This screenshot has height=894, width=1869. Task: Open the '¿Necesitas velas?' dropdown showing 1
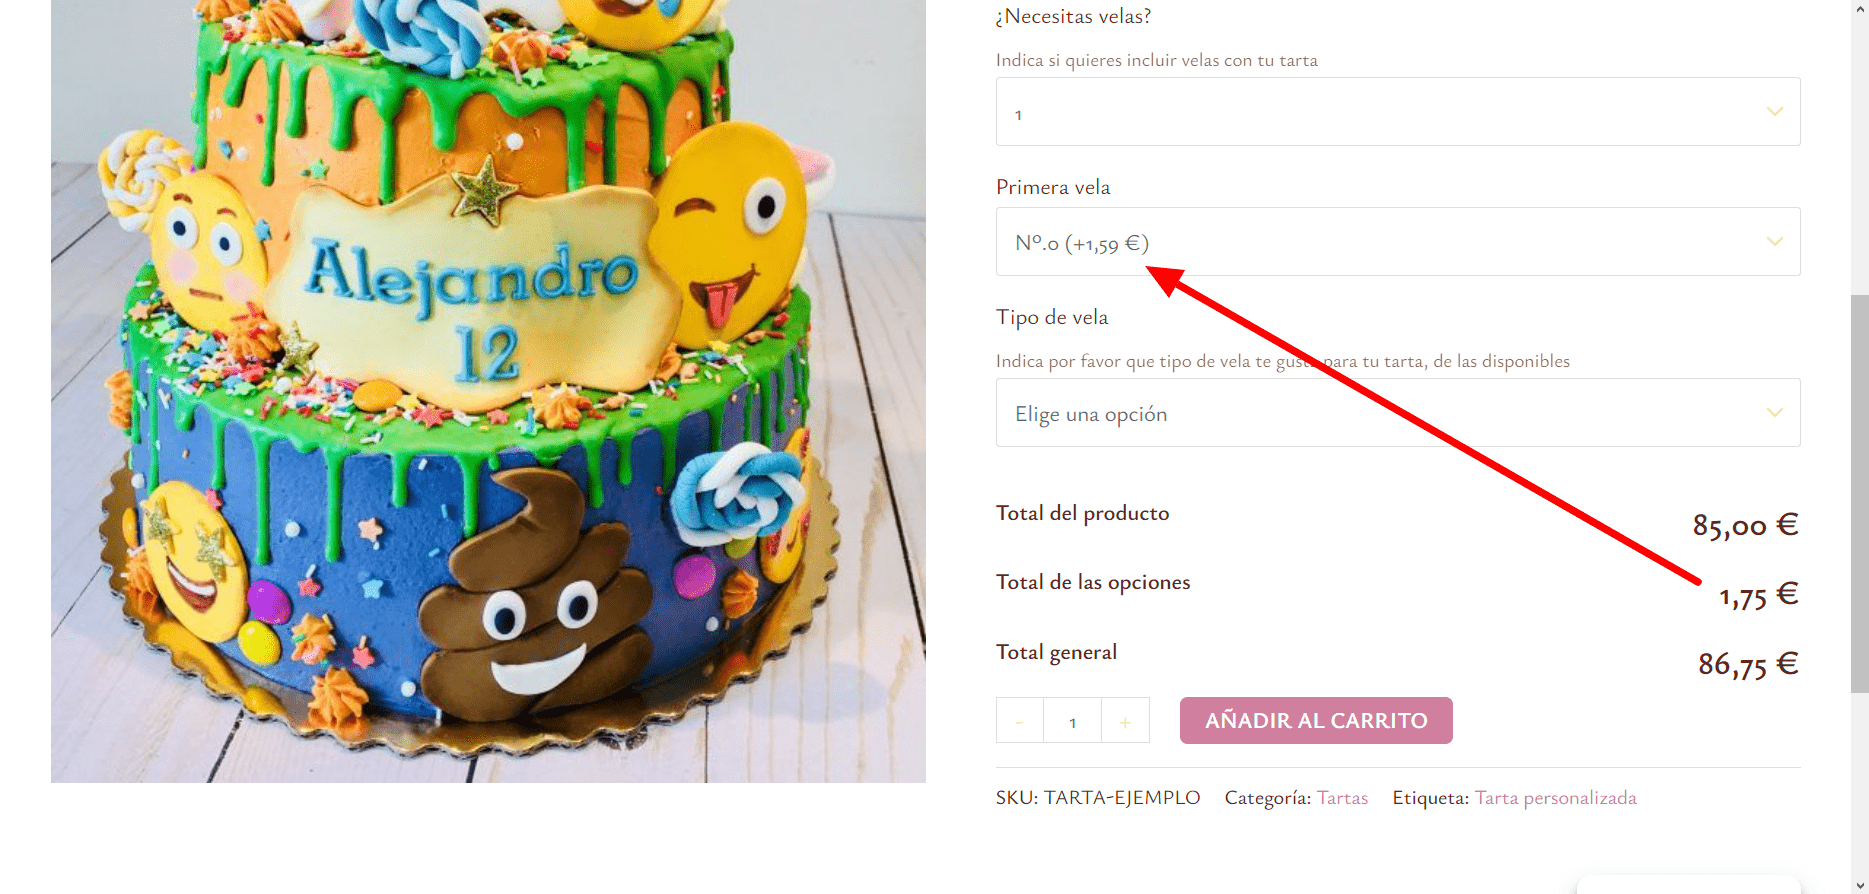[x=1398, y=112]
